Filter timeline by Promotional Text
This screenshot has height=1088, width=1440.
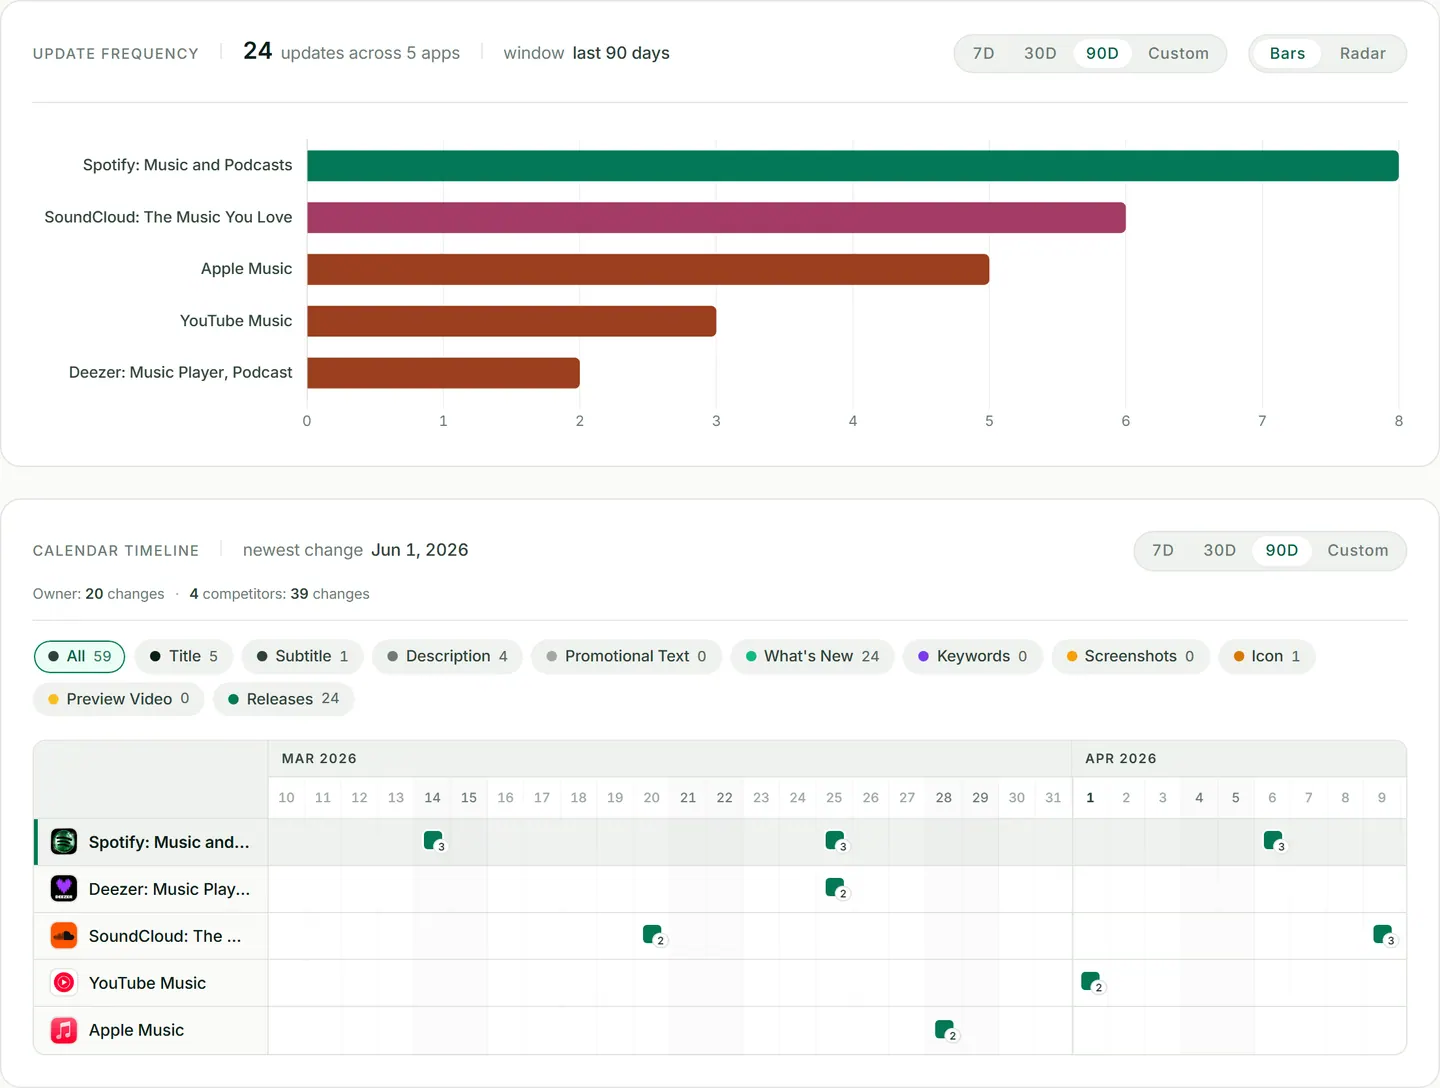626,657
